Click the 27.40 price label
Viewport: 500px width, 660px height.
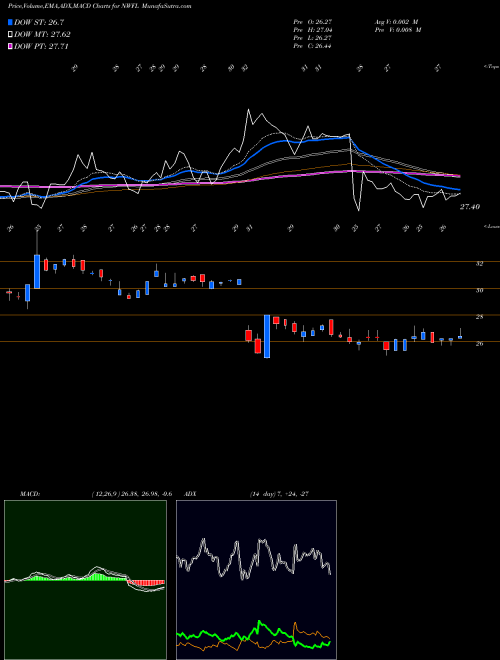[x=470, y=207]
